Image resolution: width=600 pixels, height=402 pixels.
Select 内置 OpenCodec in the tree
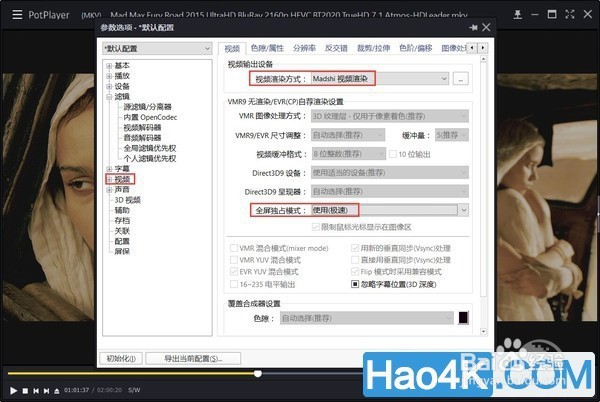150,117
